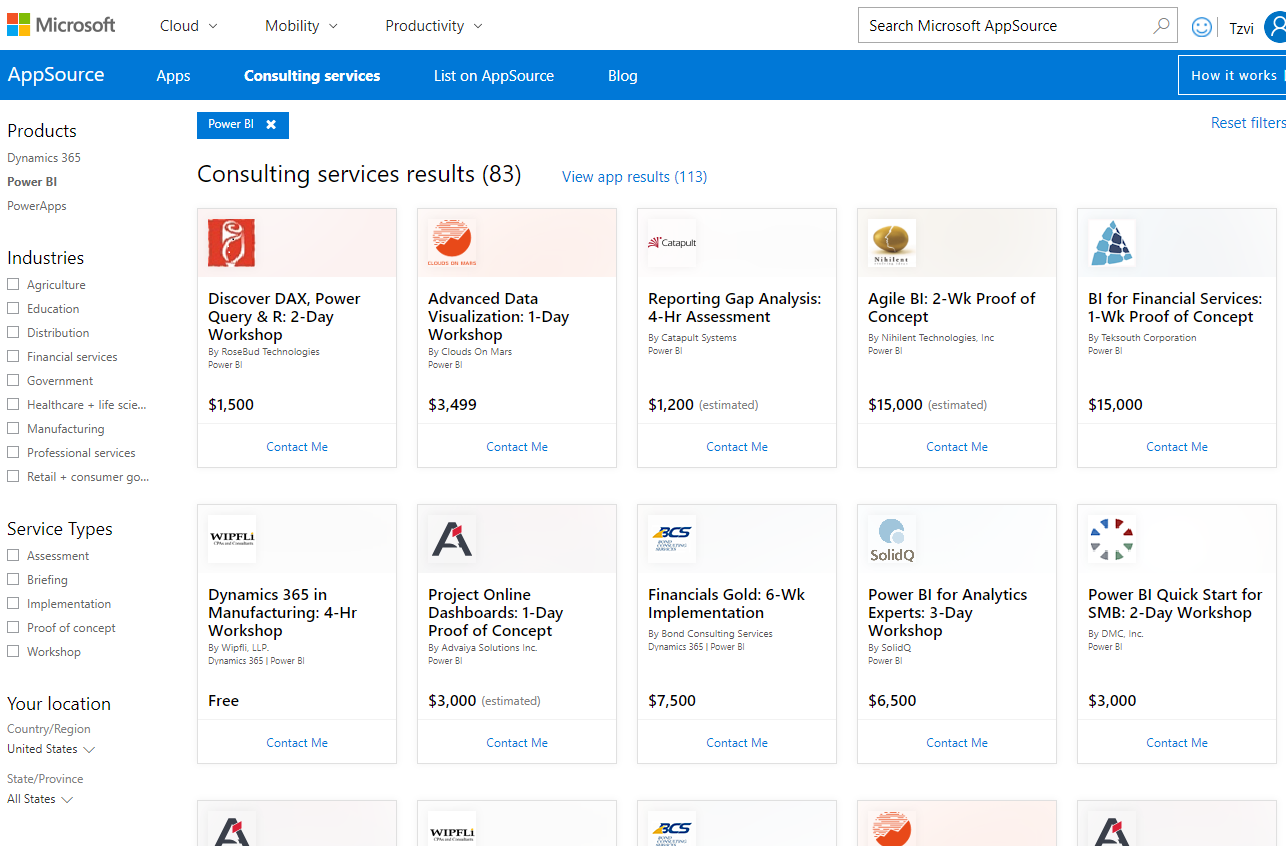The width and height of the screenshot is (1286, 846).
Task: Click Contact Me on Agile BI card
Action: pos(957,447)
